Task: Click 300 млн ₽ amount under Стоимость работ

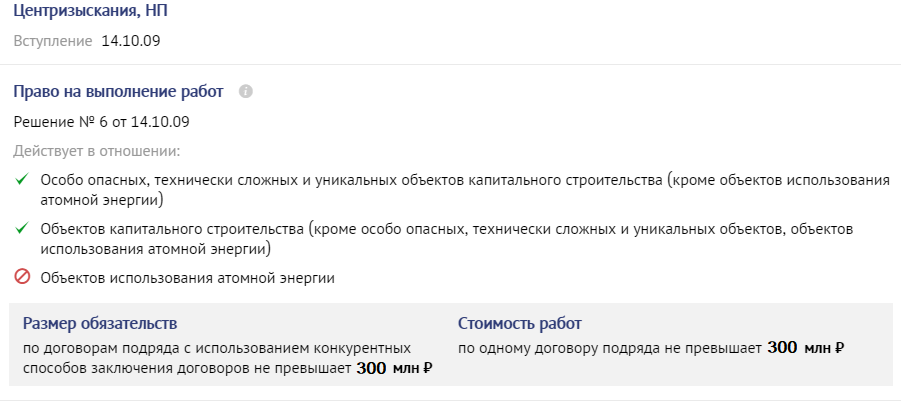Action: click(806, 348)
